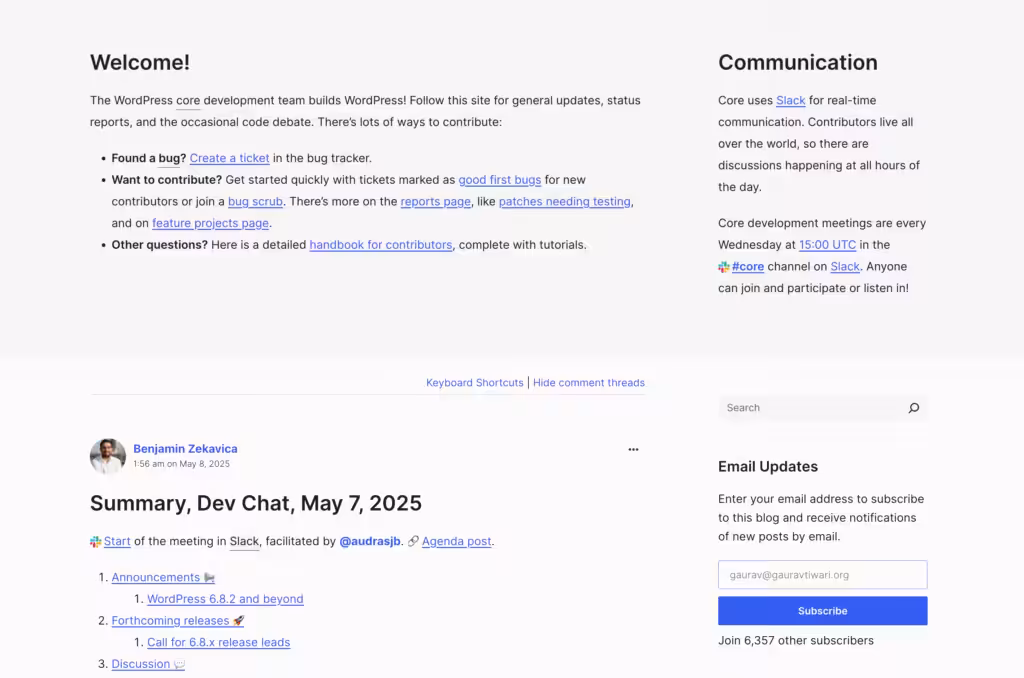1024x678 pixels.
Task: Click the speech bubble emoji beside Discussion
Action: tap(180, 663)
